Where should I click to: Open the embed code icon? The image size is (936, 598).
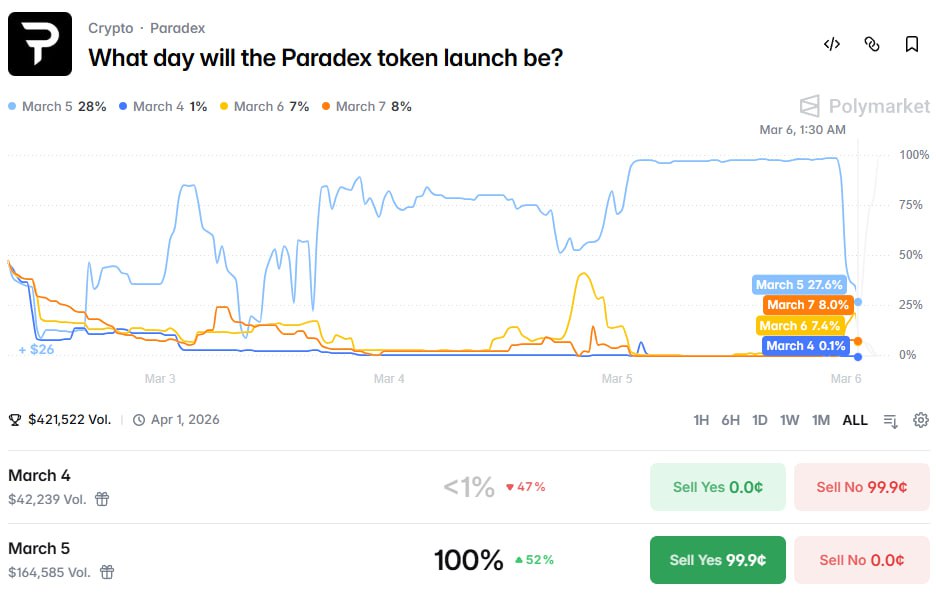pyautogui.click(x=831, y=44)
